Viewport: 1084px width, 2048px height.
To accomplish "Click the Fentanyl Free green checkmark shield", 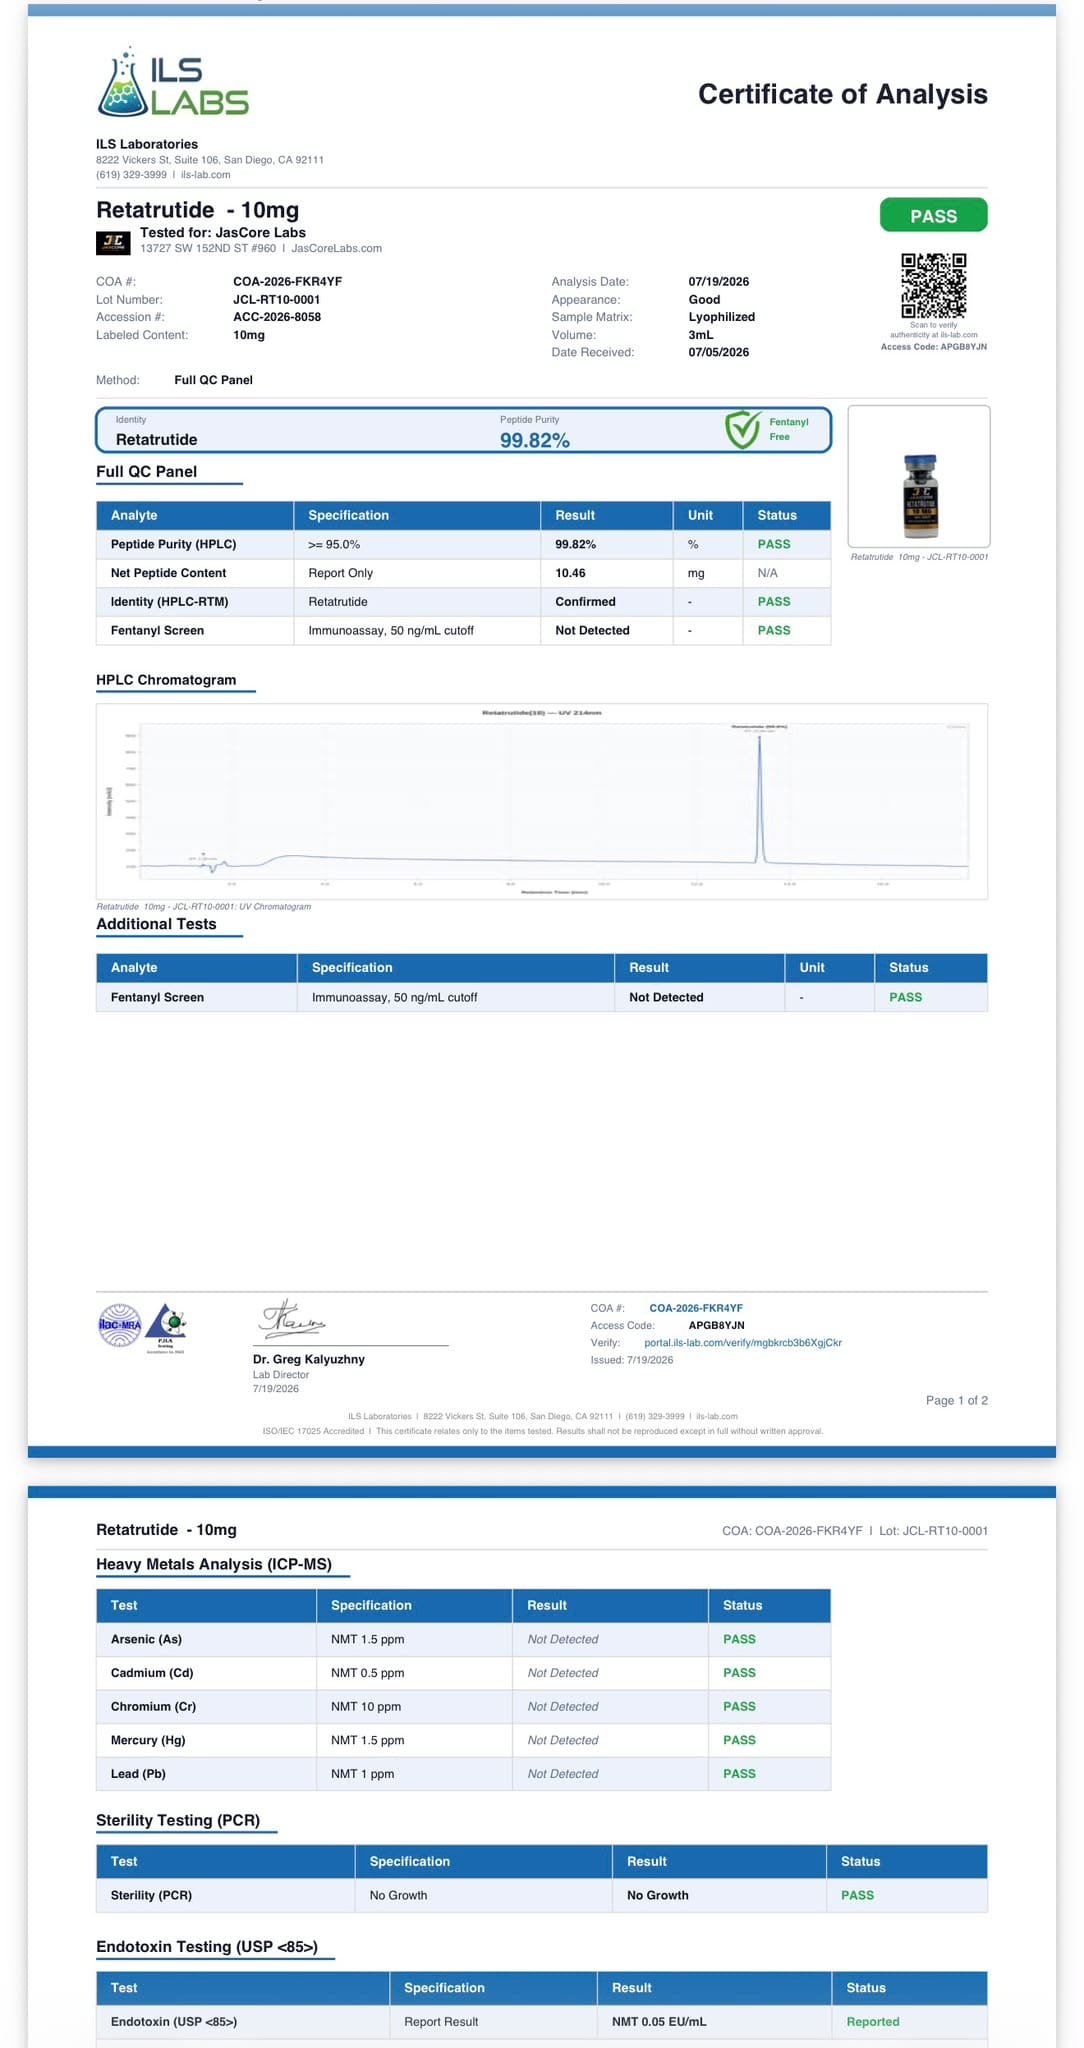I will pyautogui.click(x=742, y=429).
